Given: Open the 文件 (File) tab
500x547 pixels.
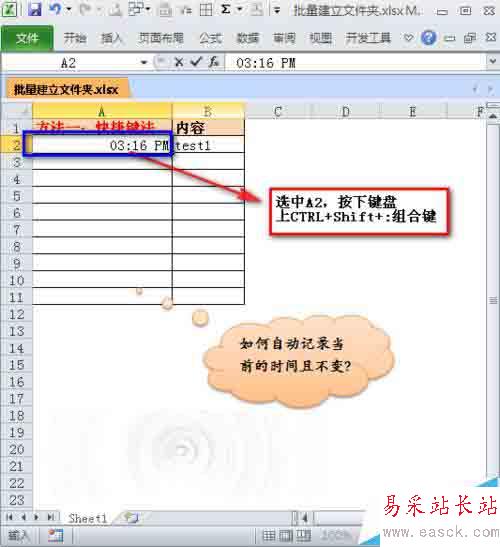Looking at the screenshot, I should pos(27,38).
